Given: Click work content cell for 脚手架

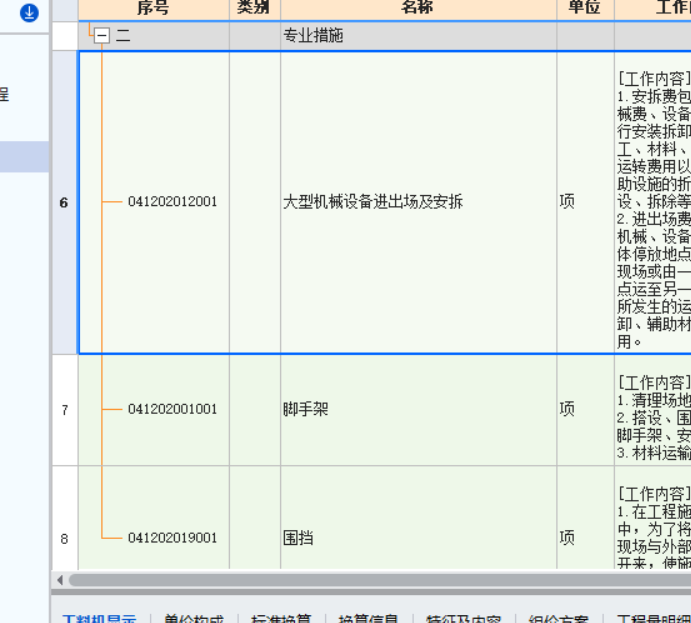Looking at the screenshot, I should (653, 410).
